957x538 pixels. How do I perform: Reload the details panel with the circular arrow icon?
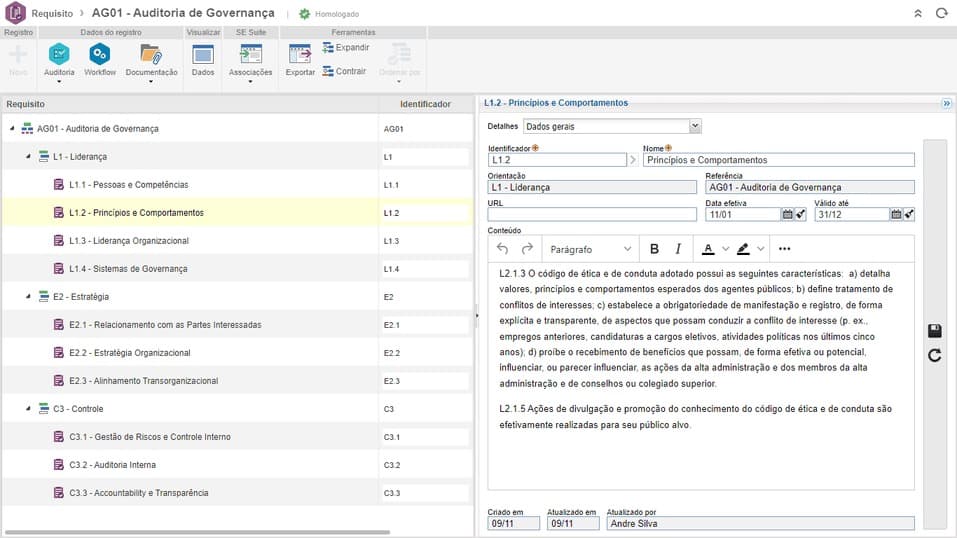click(x=934, y=355)
